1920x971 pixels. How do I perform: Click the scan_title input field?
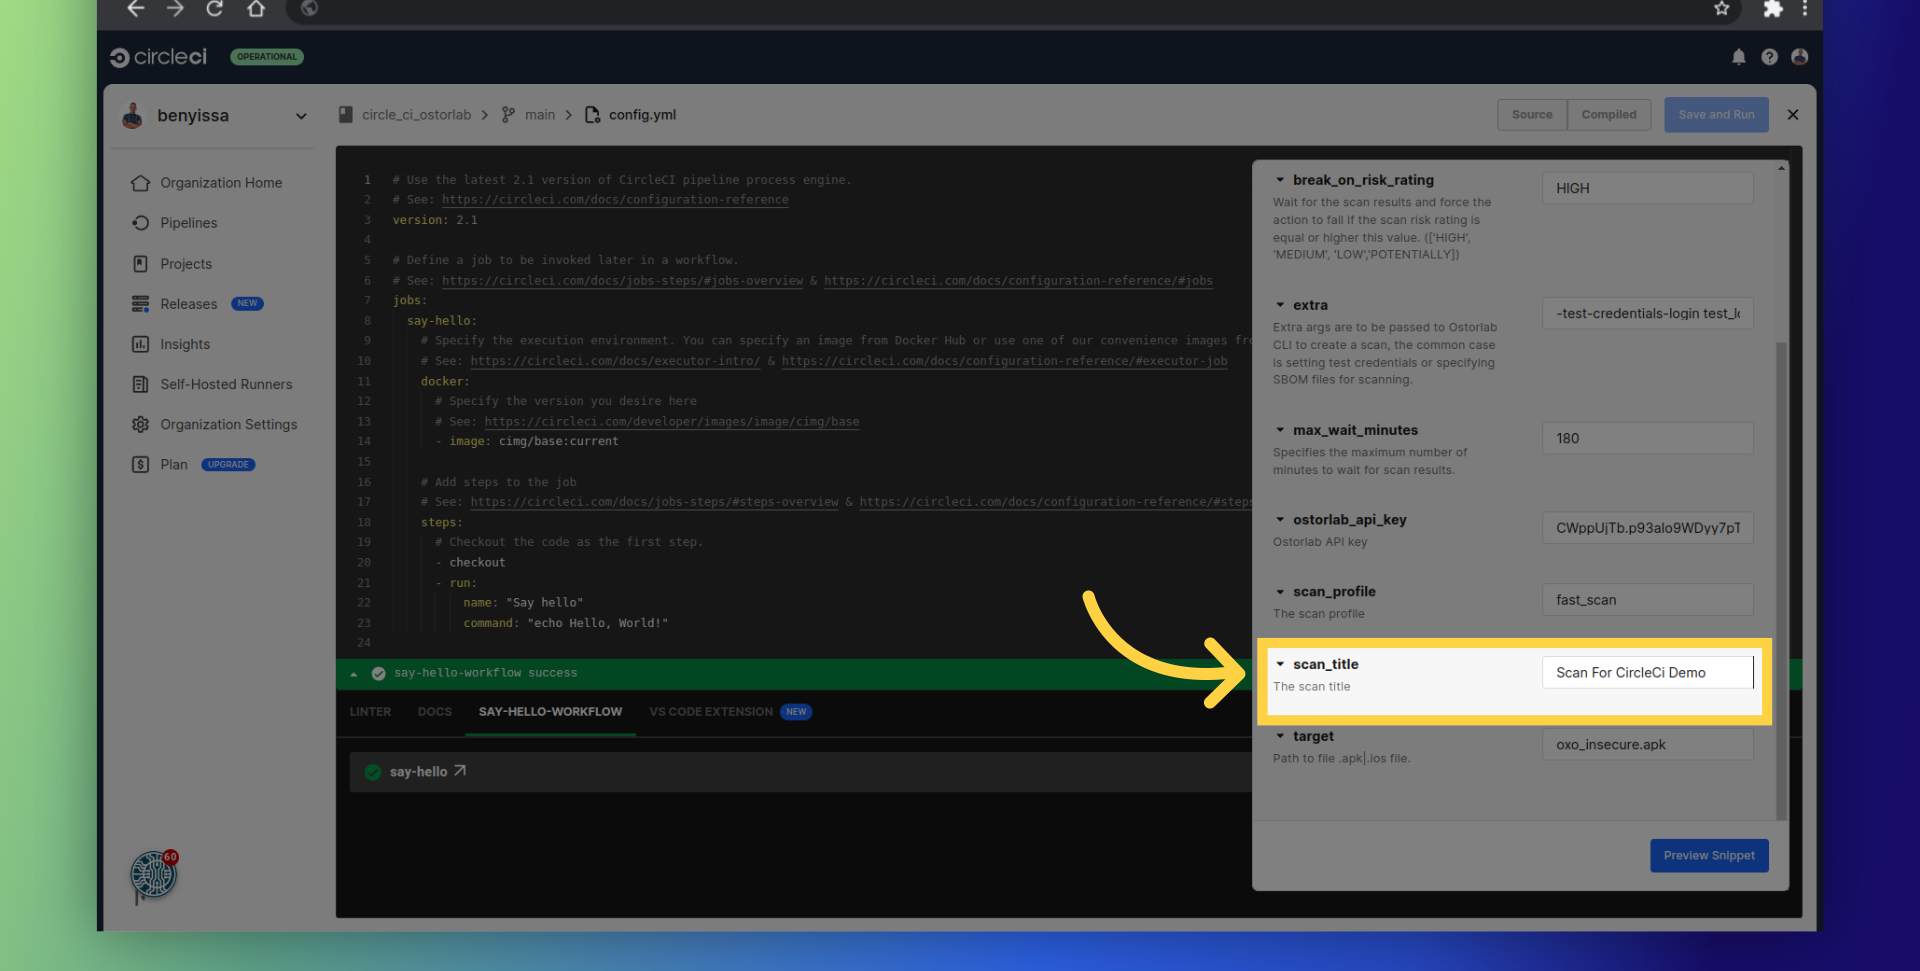1646,673
